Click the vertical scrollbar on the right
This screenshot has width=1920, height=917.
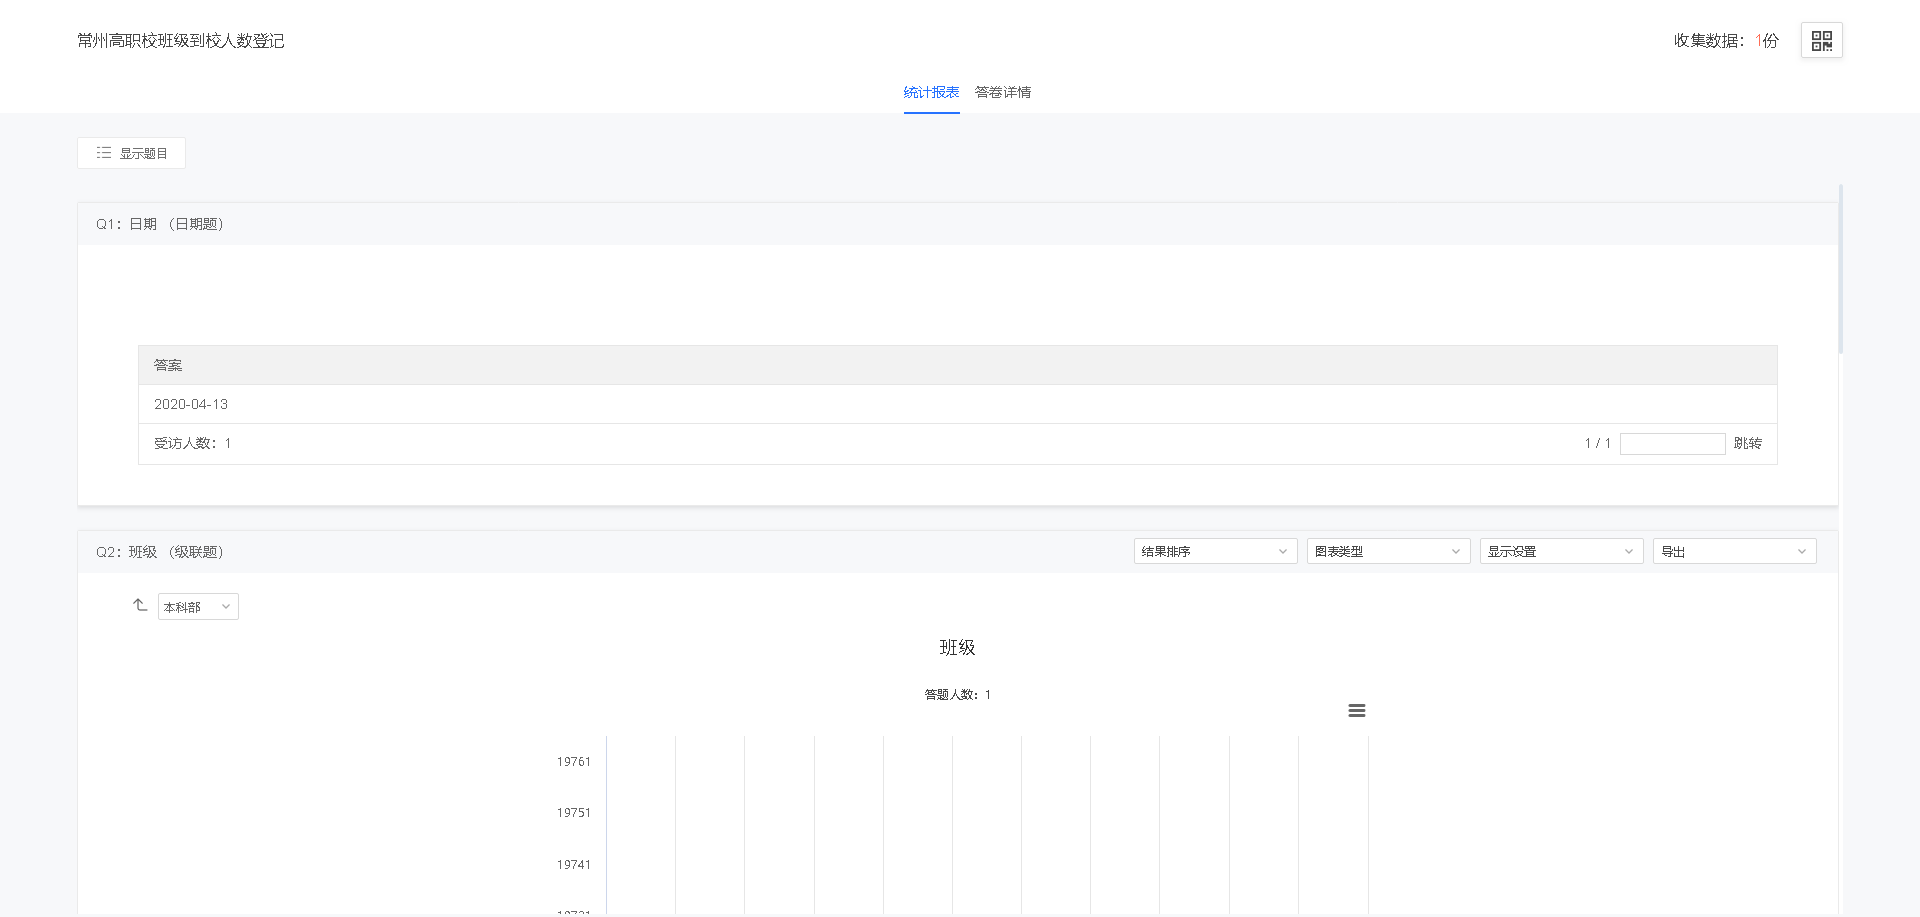[x=1840, y=270]
